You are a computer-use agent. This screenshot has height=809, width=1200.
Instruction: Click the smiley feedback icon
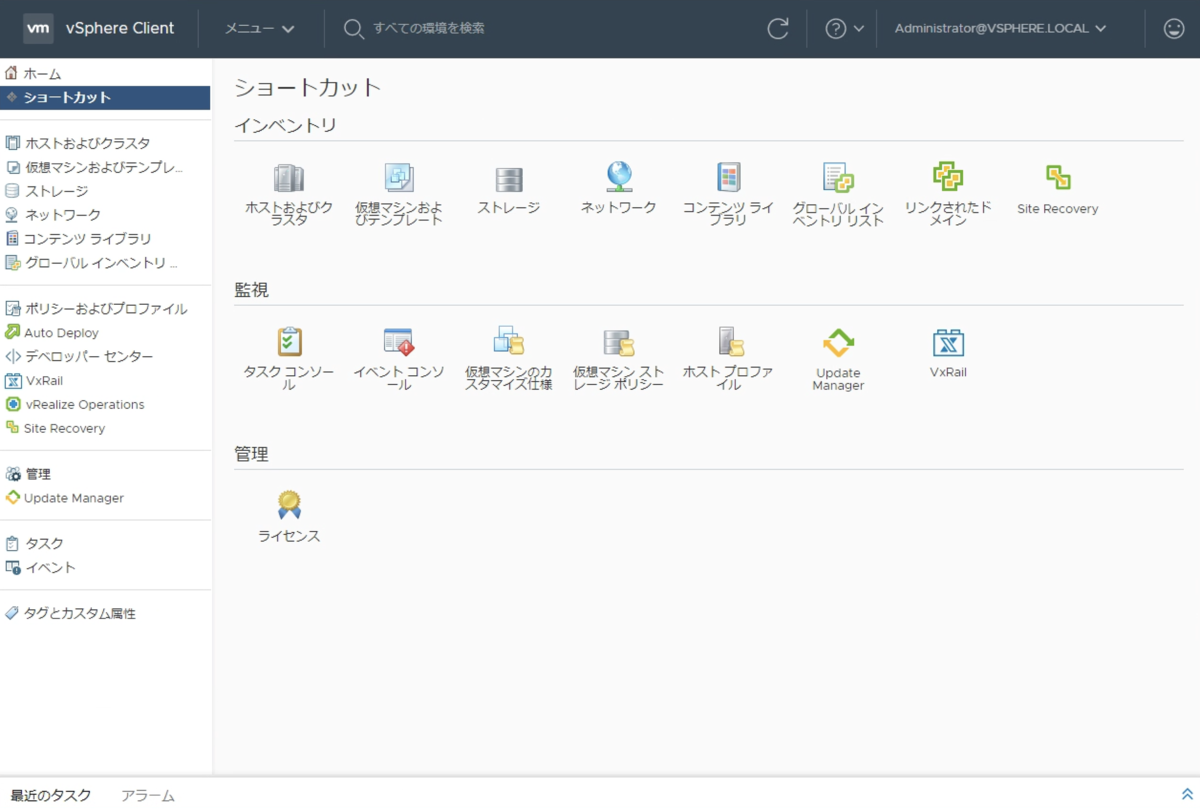(x=1174, y=29)
